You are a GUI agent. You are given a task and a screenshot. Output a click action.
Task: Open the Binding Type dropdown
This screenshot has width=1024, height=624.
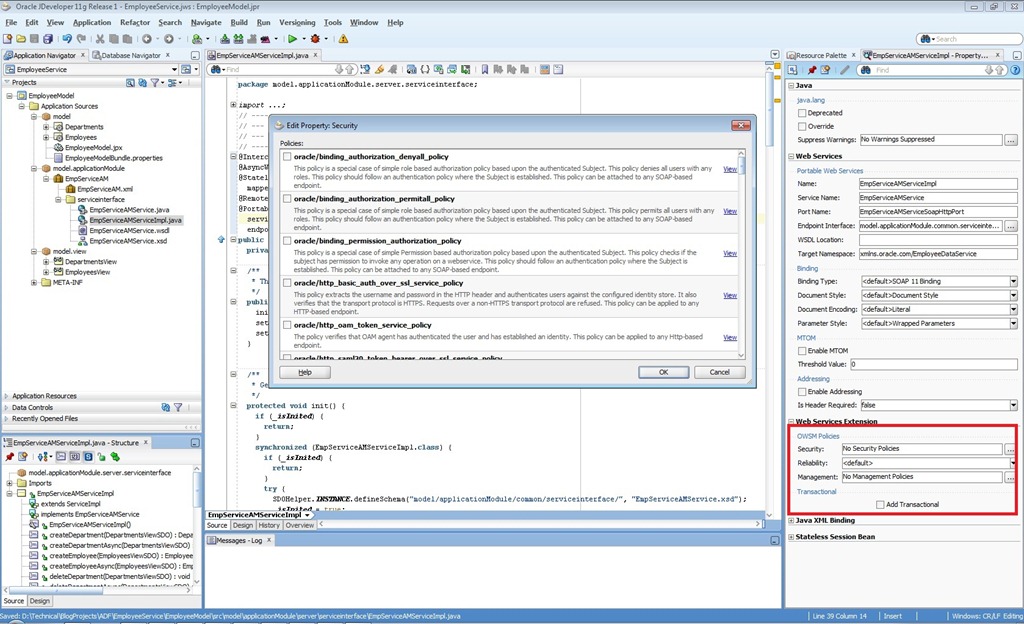coord(1013,282)
